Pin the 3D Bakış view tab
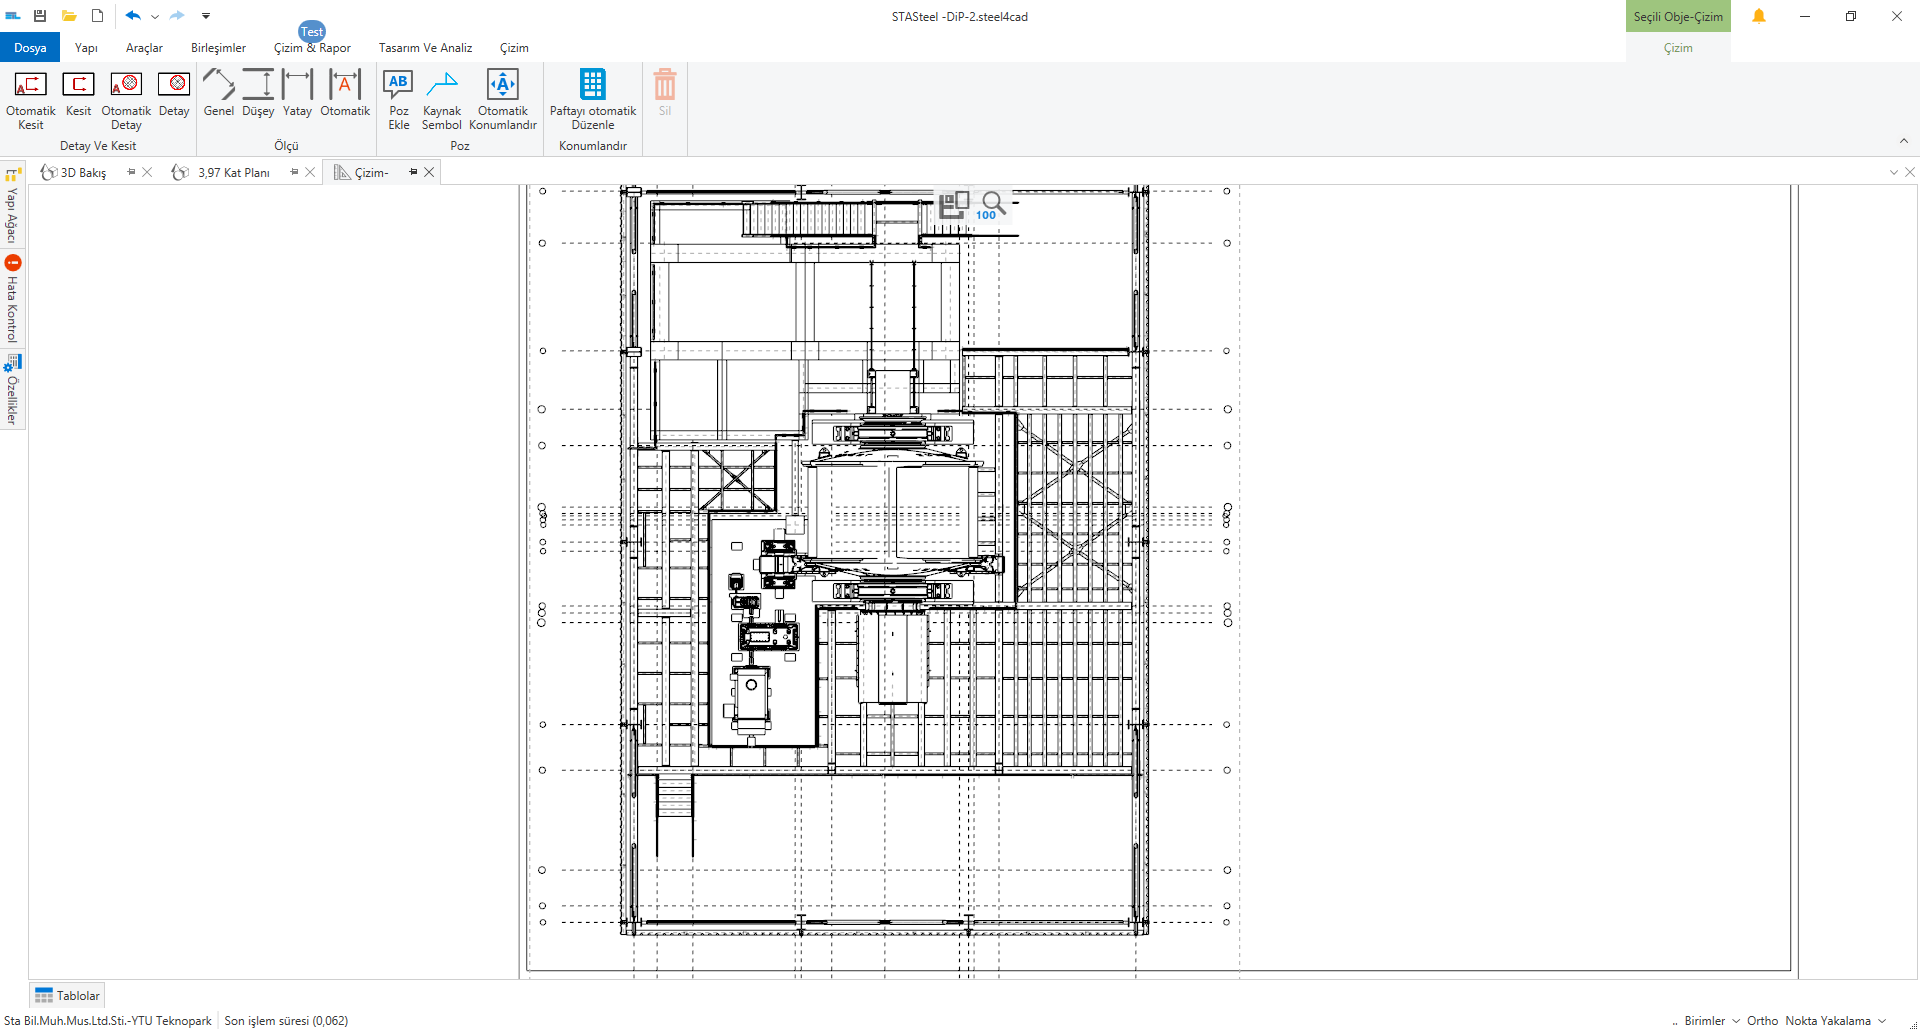This screenshot has height=1029, width=1920. [x=131, y=172]
